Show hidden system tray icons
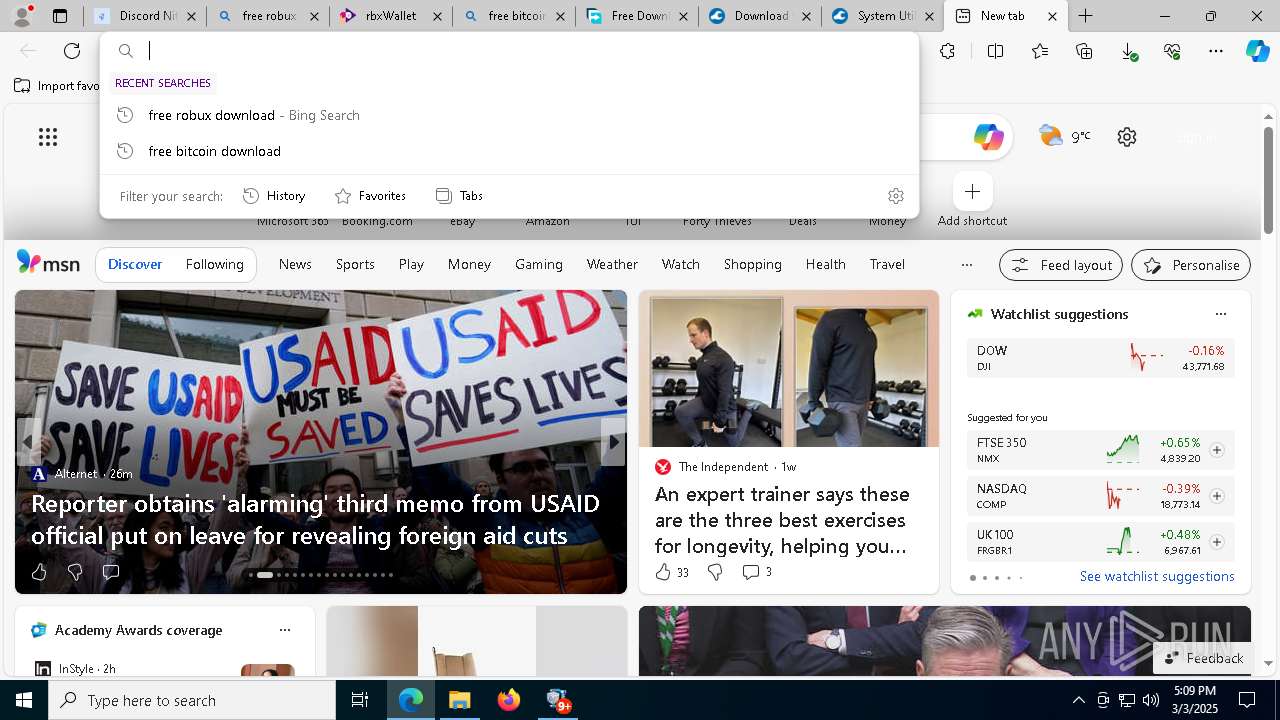The width and height of the screenshot is (1280, 720). click(1078, 700)
